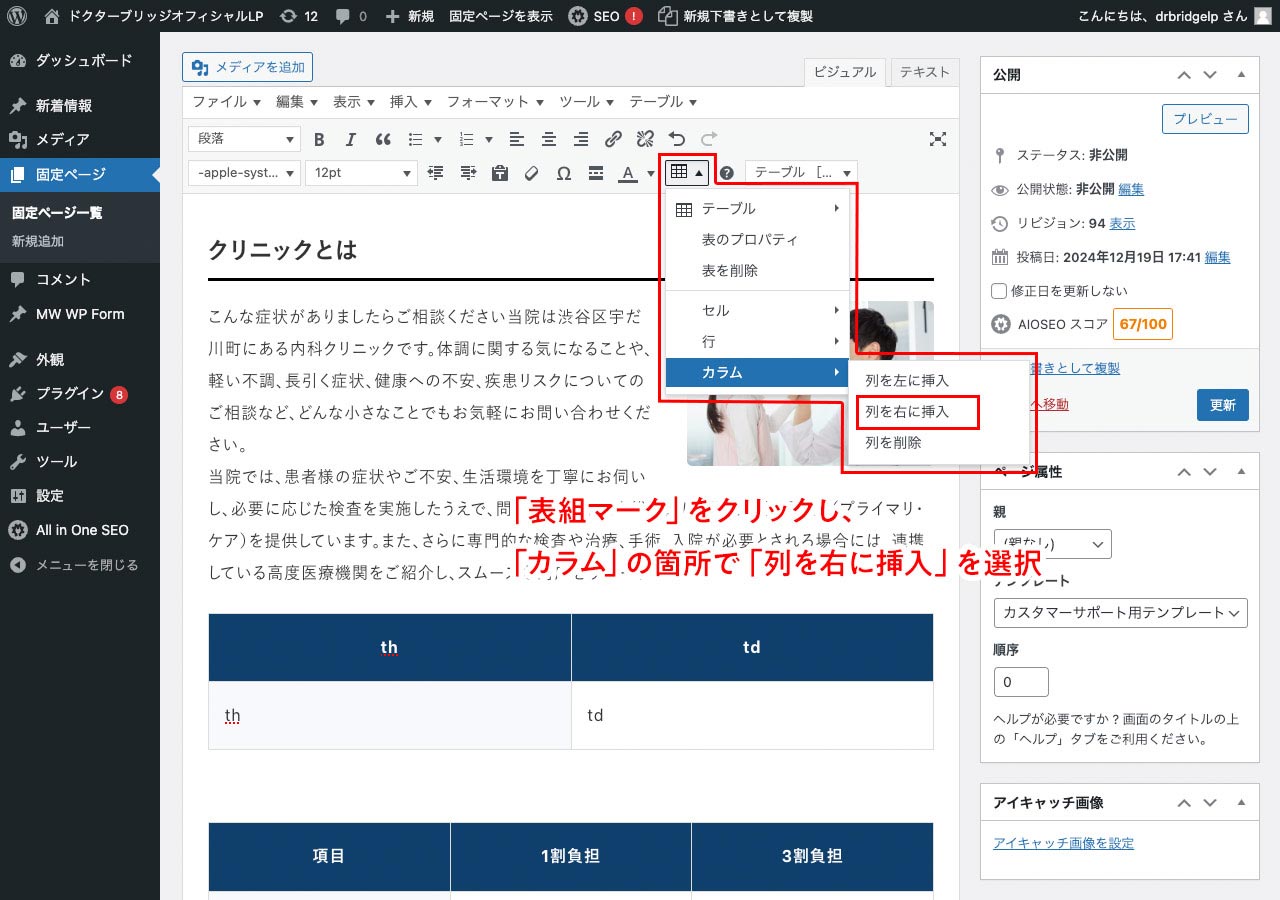The image size is (1280, 900).
Task: Apply italic formatting
Action: point(351,140)
